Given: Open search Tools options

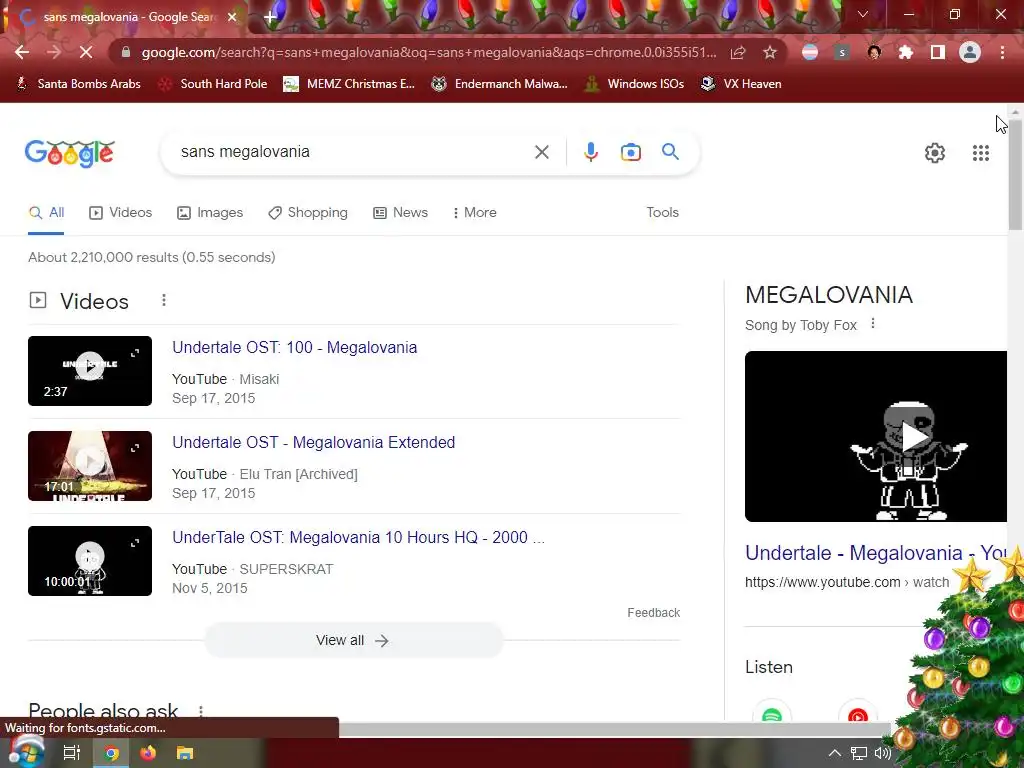Looking at the screenshot, I should 662,213.
